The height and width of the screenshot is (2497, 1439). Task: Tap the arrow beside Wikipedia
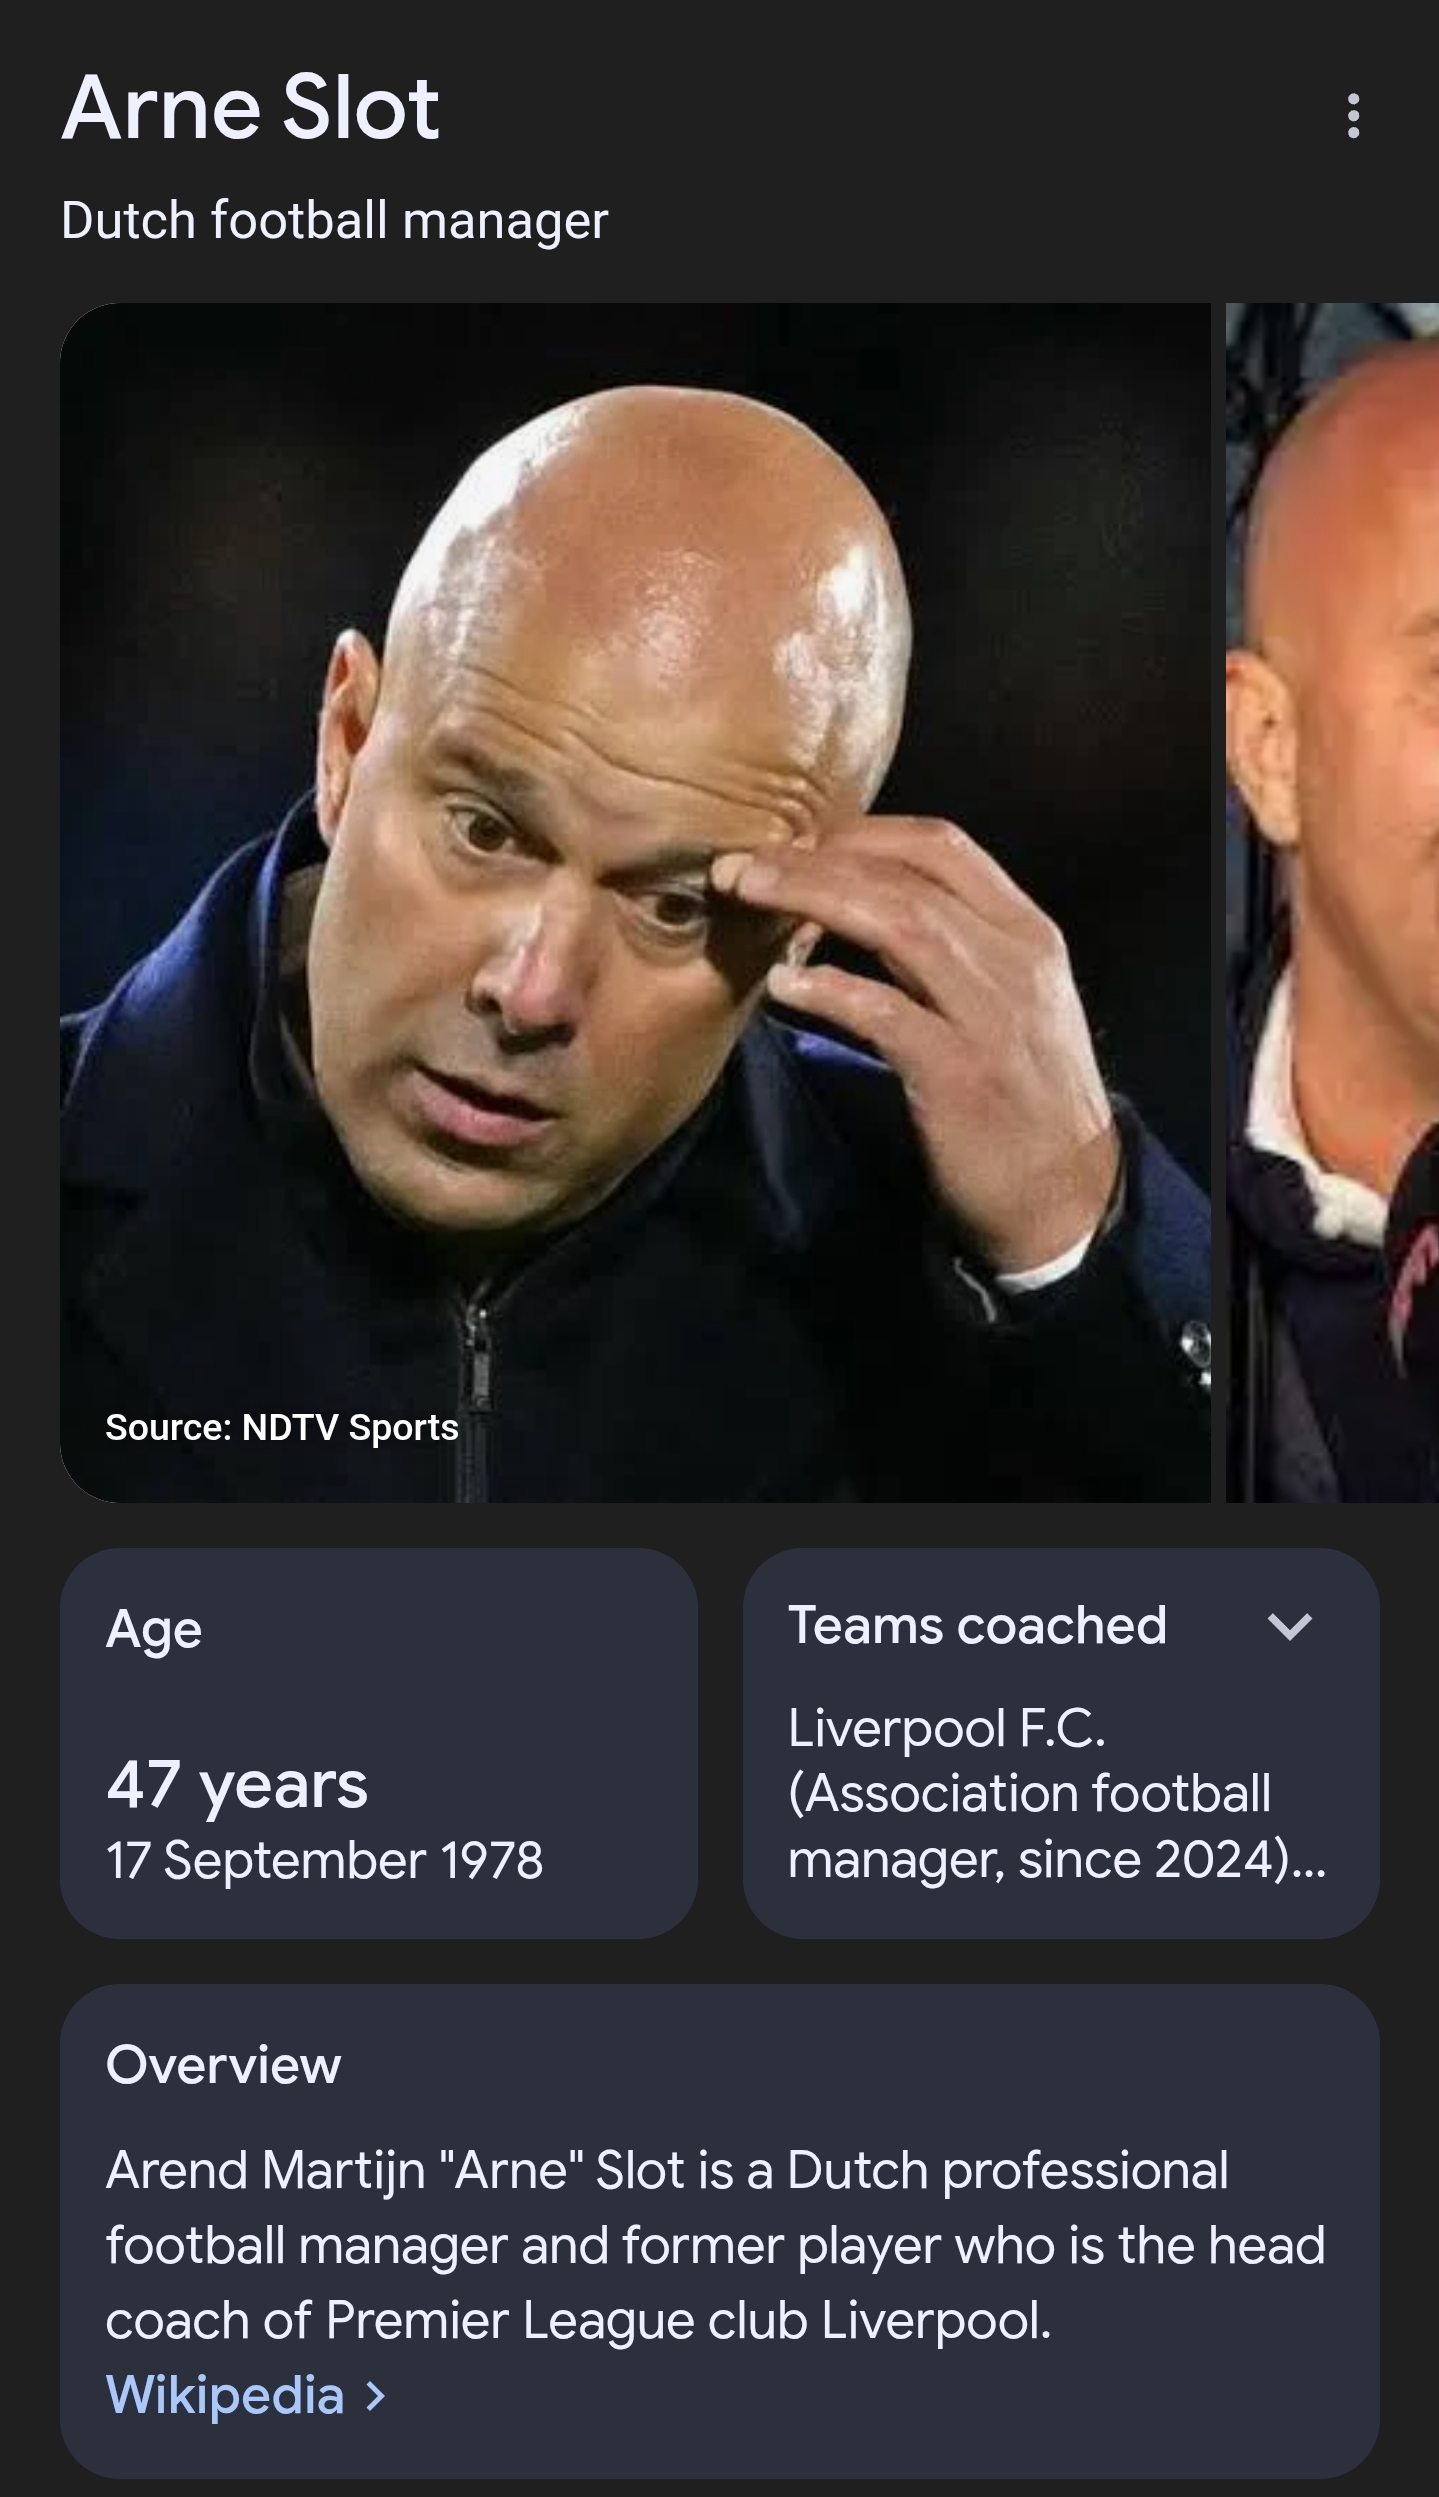point(375,2395)
